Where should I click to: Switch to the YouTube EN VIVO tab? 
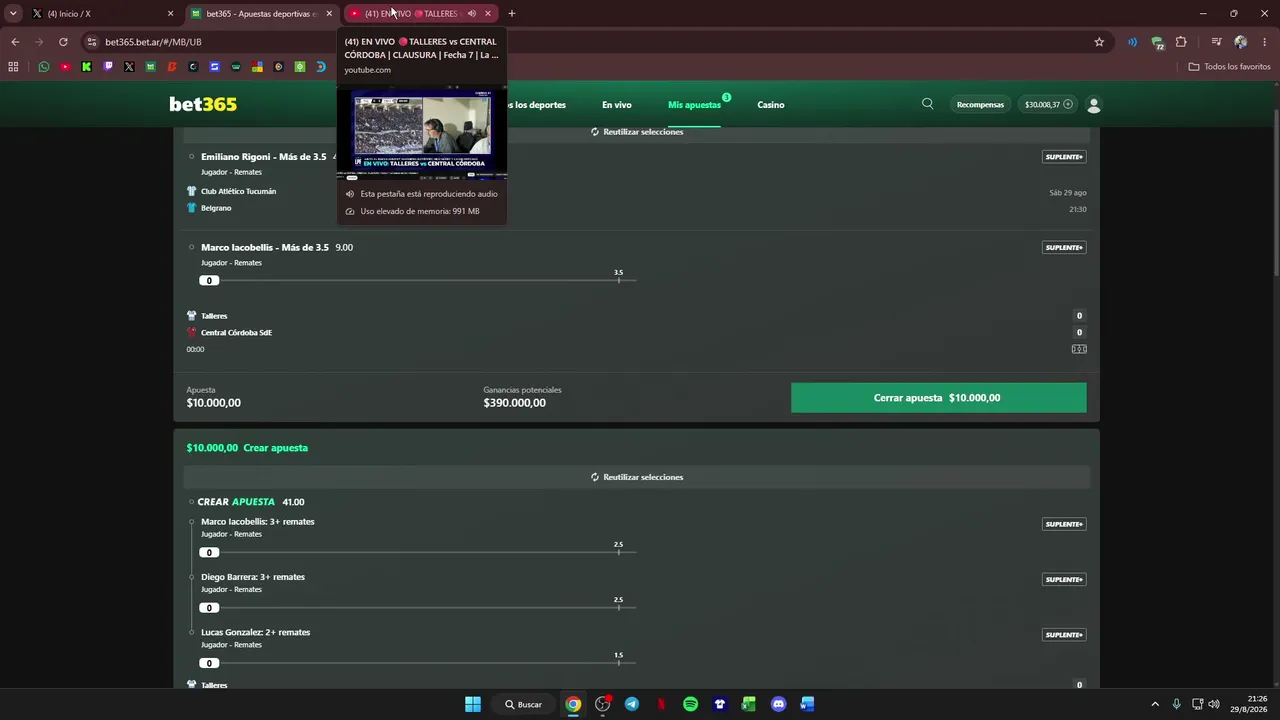click(421, 13)
